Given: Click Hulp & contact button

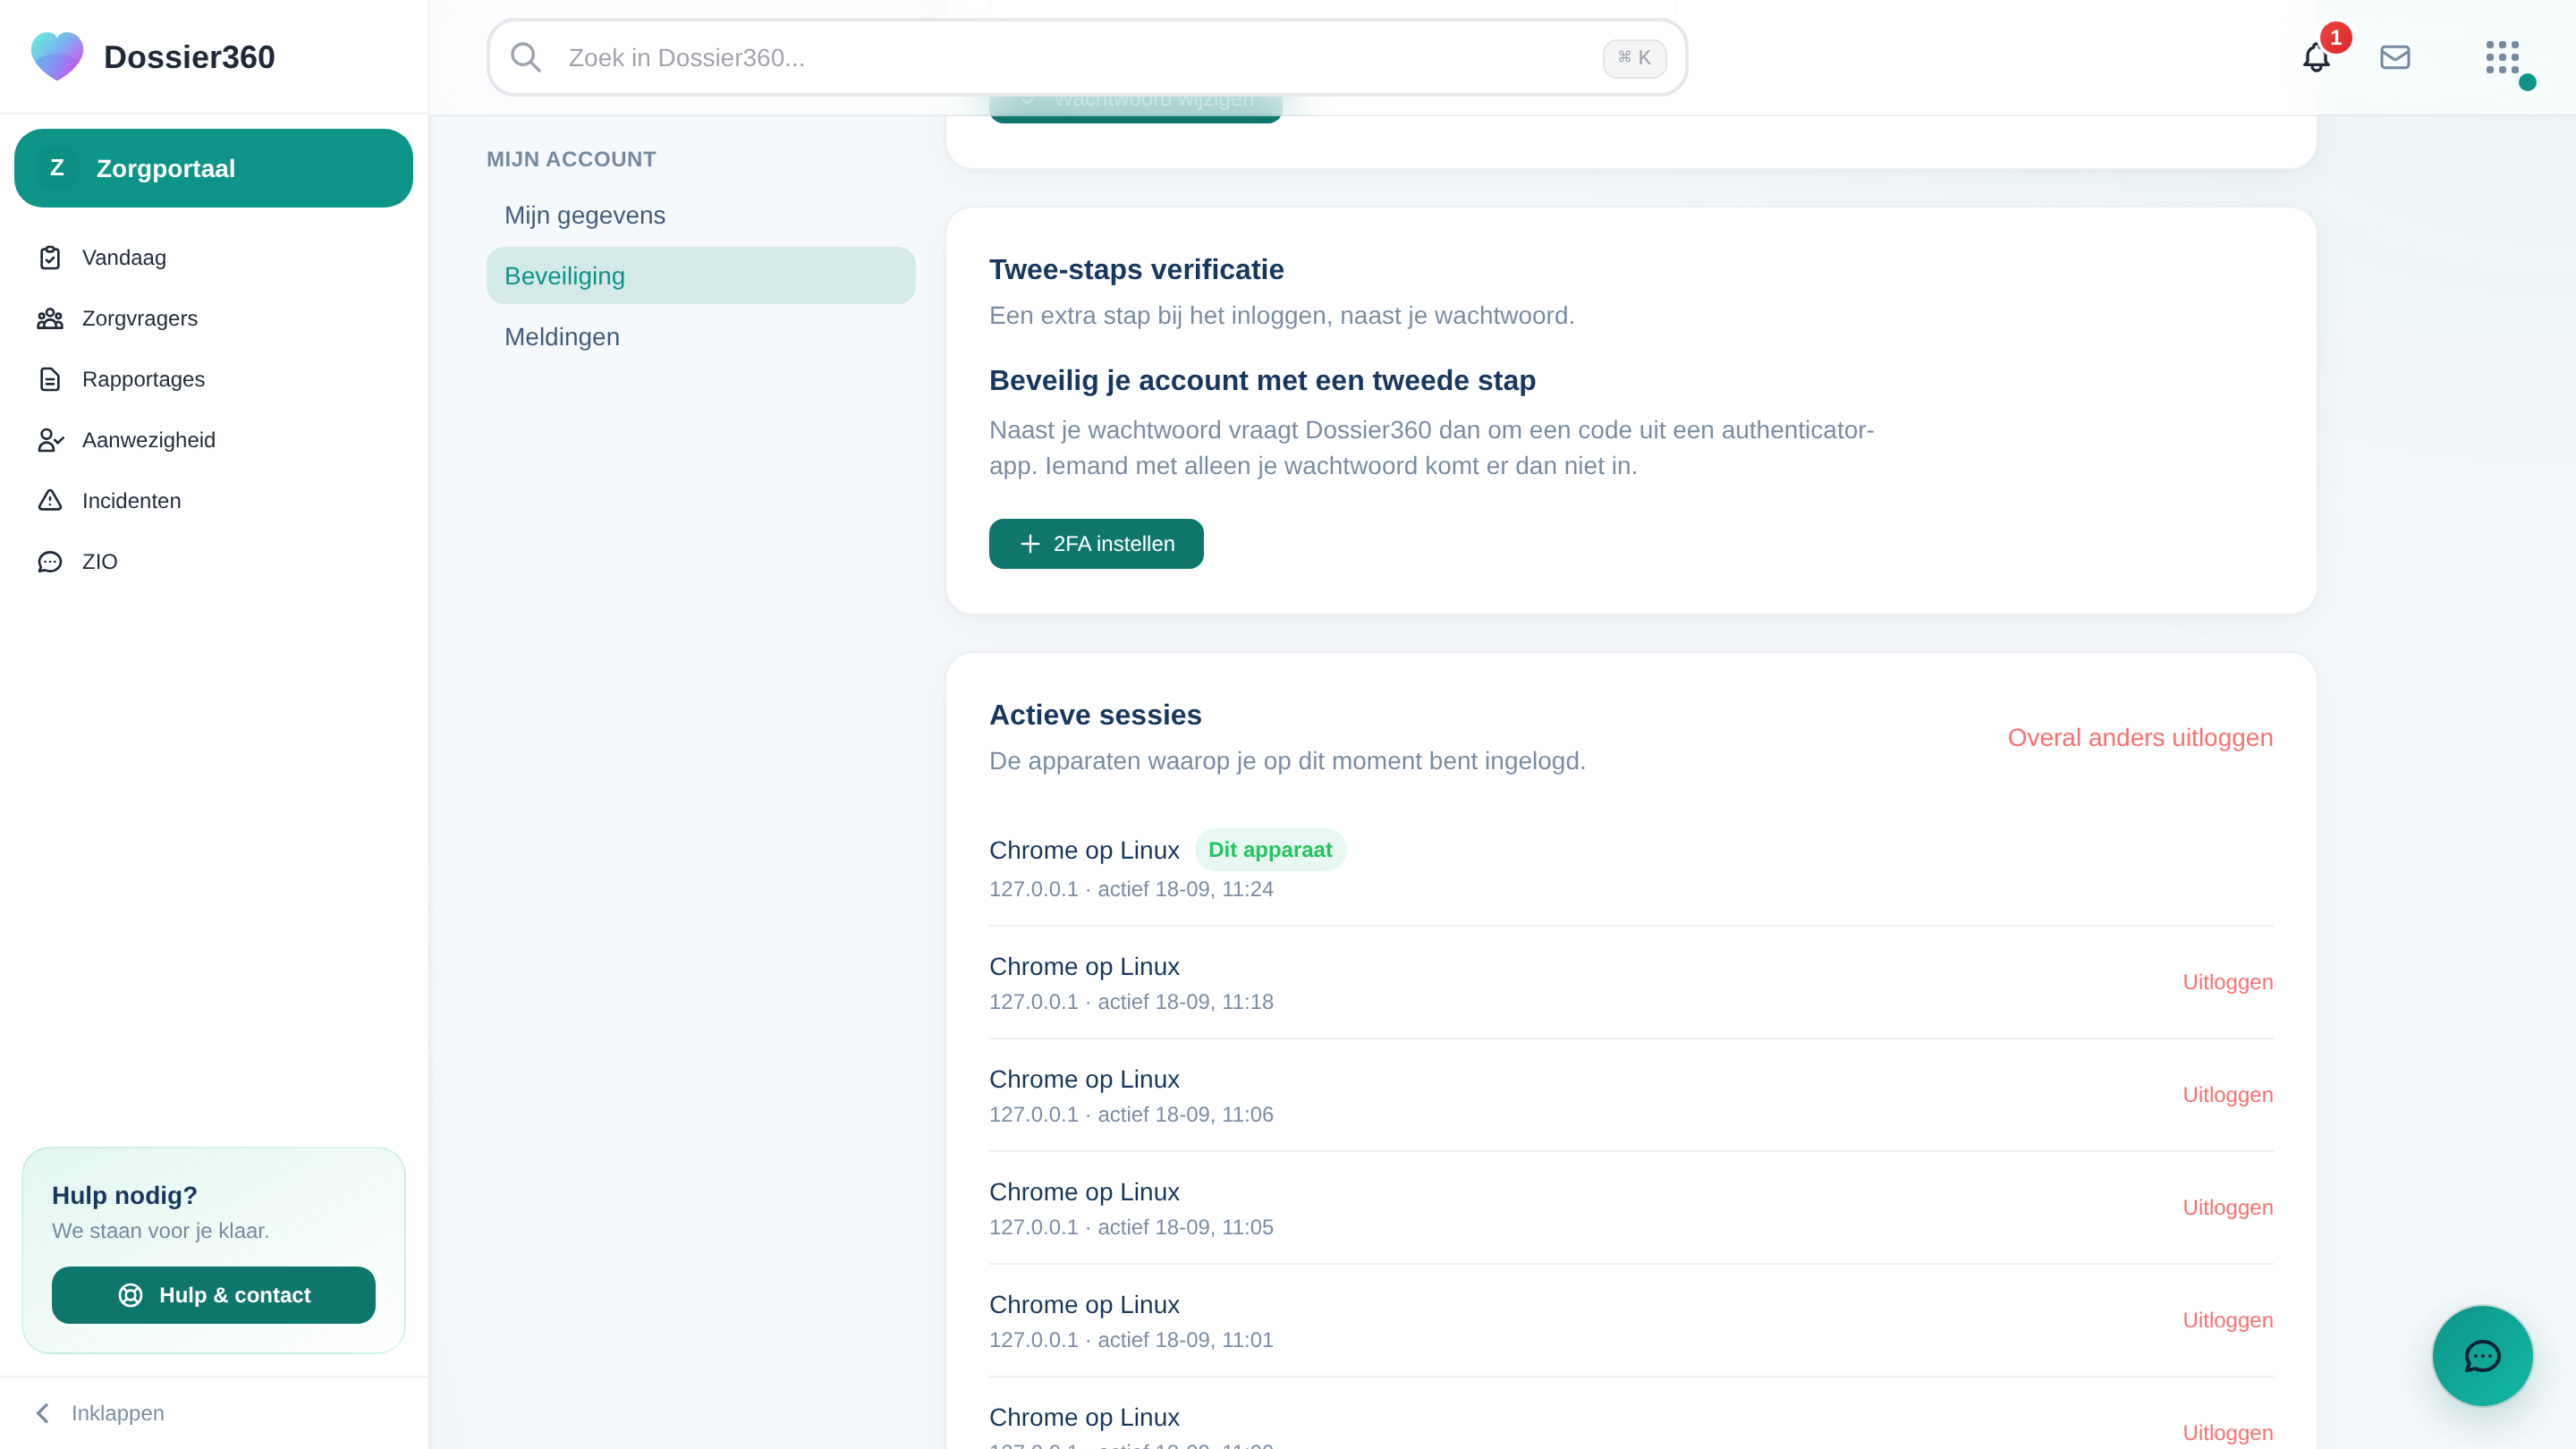Looking at the screenshot, I should (213, 1295).
